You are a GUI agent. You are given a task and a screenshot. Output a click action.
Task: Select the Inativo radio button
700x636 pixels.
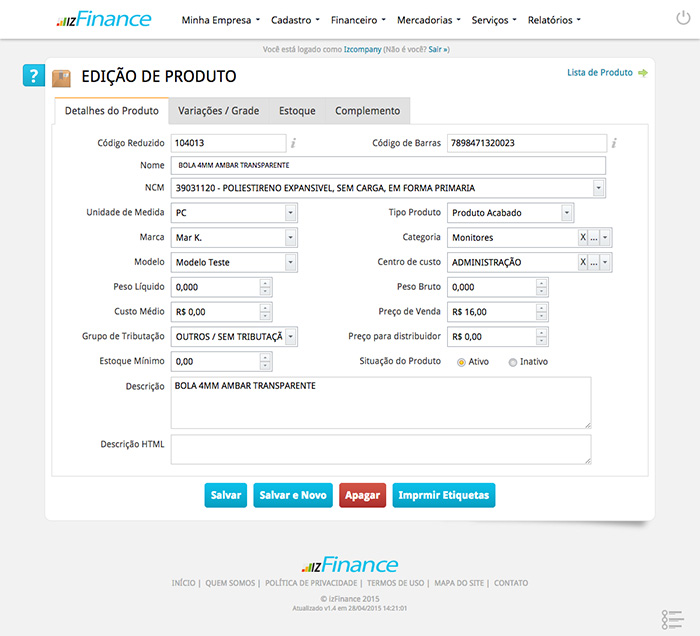click(x=513, y=362)
